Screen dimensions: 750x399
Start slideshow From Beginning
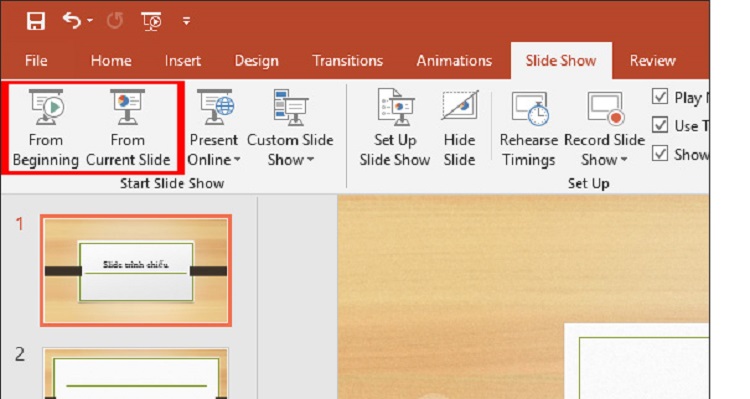[46, 128]
